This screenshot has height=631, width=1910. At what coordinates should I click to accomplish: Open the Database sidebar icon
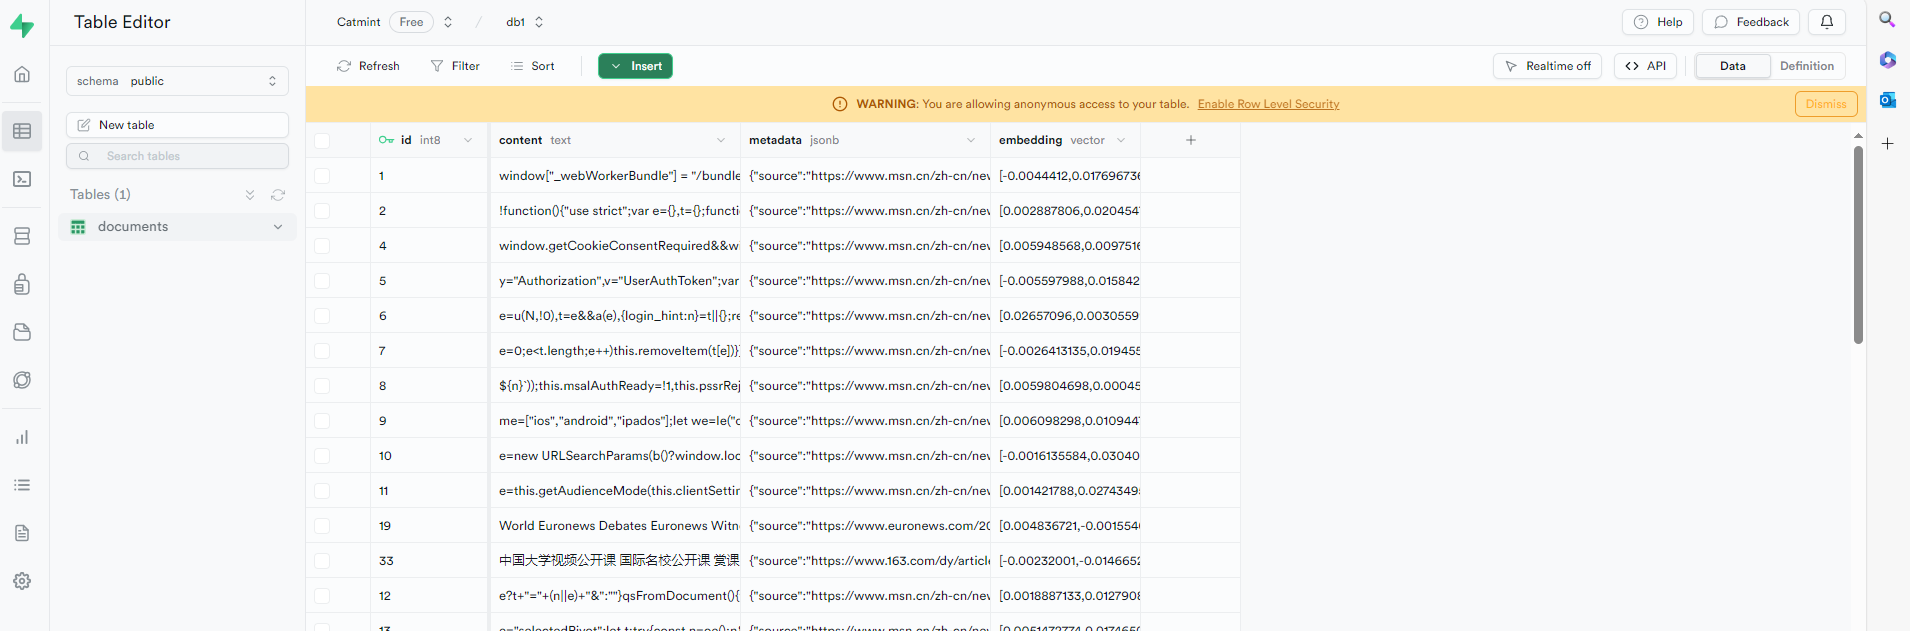(x=22, y=236)
